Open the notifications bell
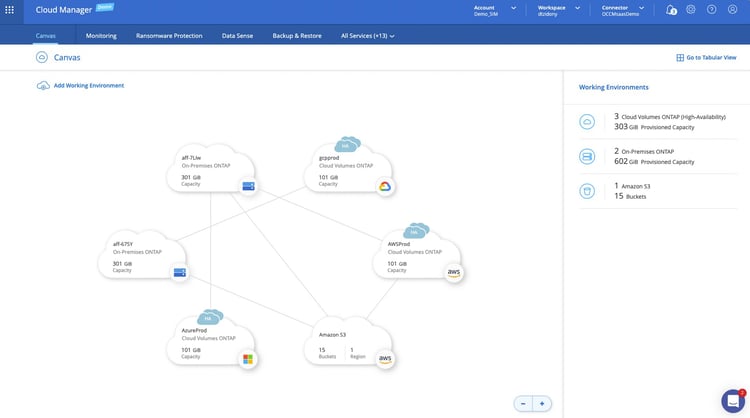This screenshot has width=750, height=418. (x=670, y=9)
